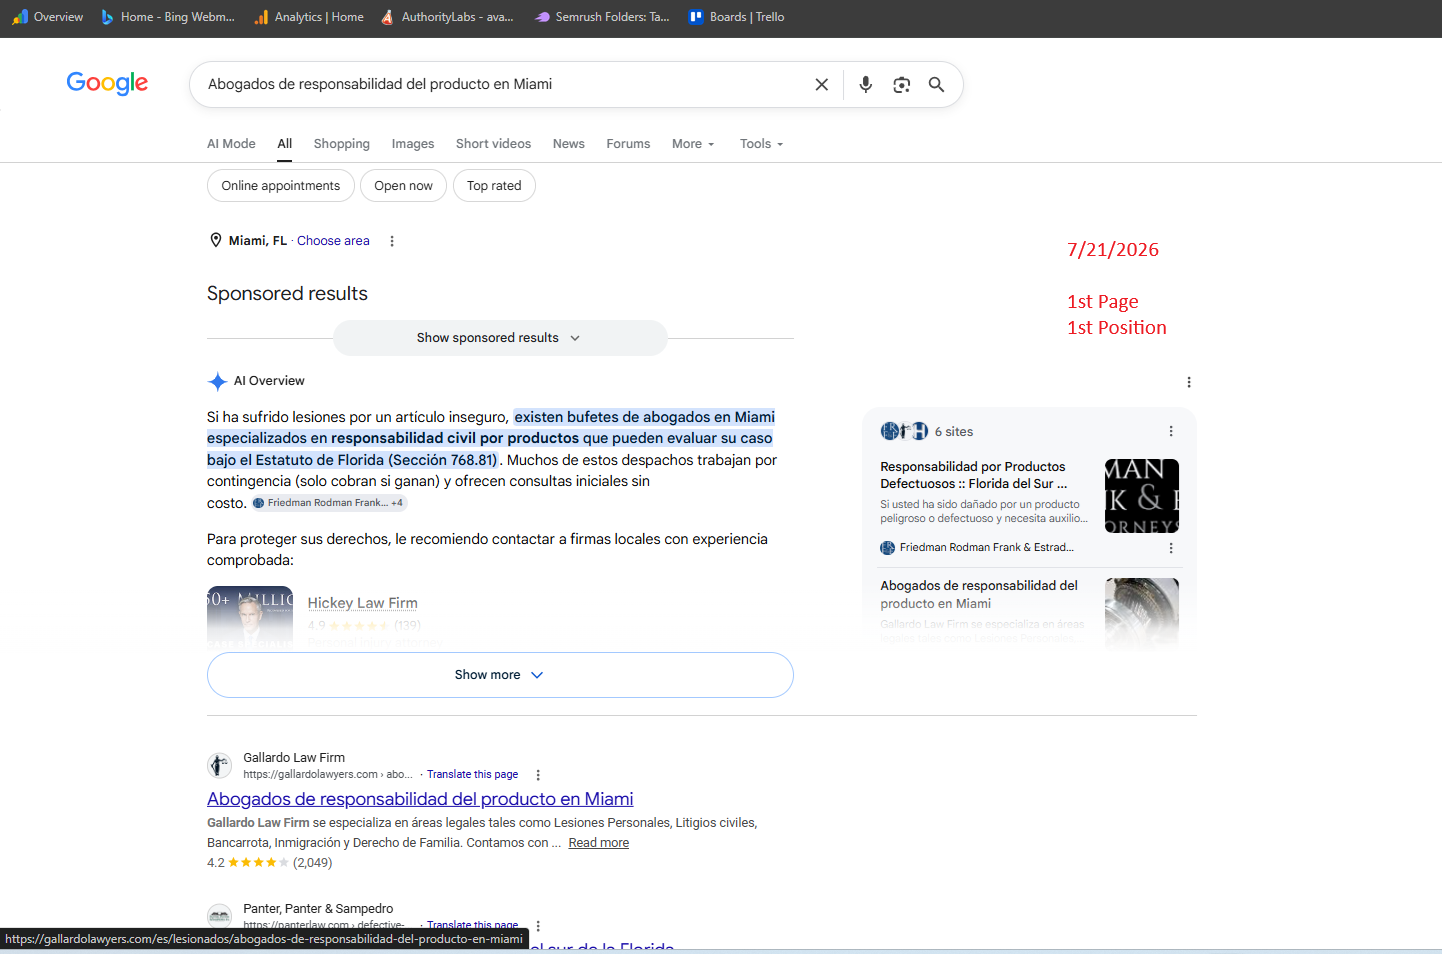
Task: Submit search with the magnifying glass icon
Action: [x=936, y=85]
